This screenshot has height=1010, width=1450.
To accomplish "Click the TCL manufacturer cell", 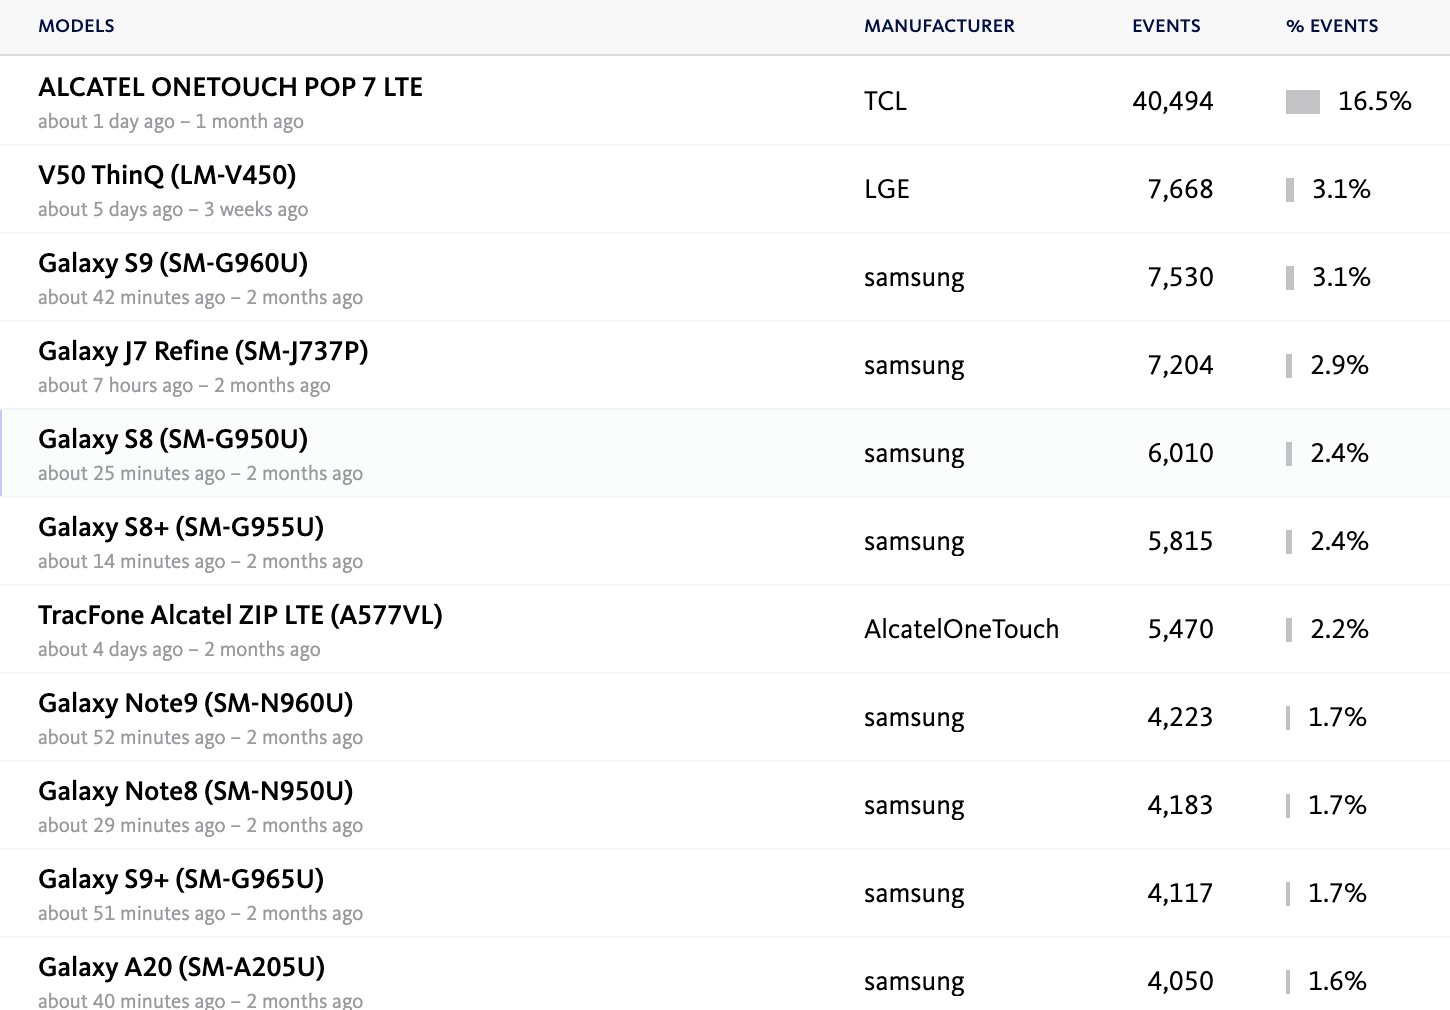I will pyautogui.click(x=885, y=101).
